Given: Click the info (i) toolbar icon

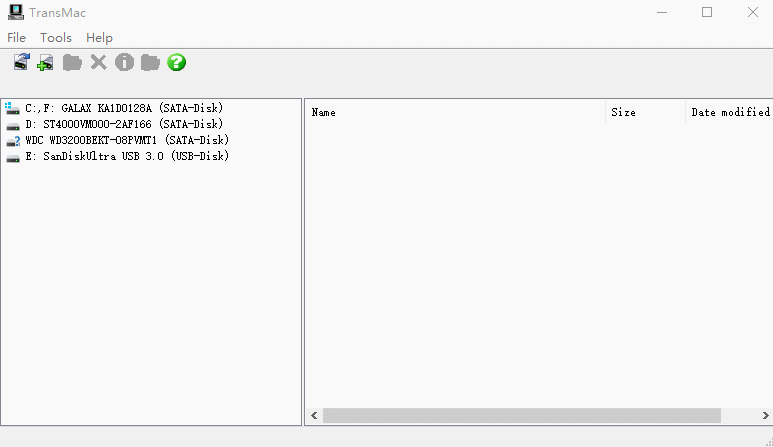Looking at the screenshot, I should click(124, 63).
